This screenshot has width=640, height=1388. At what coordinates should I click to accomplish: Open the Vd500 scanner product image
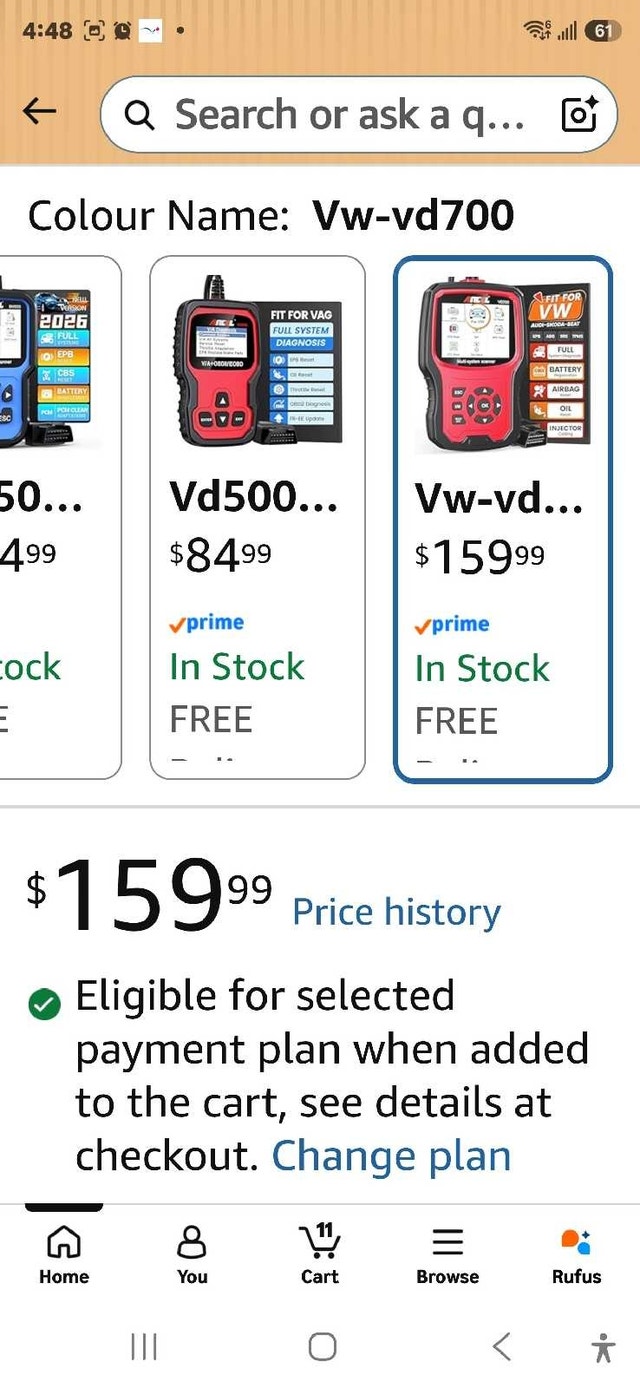[258, 362]
